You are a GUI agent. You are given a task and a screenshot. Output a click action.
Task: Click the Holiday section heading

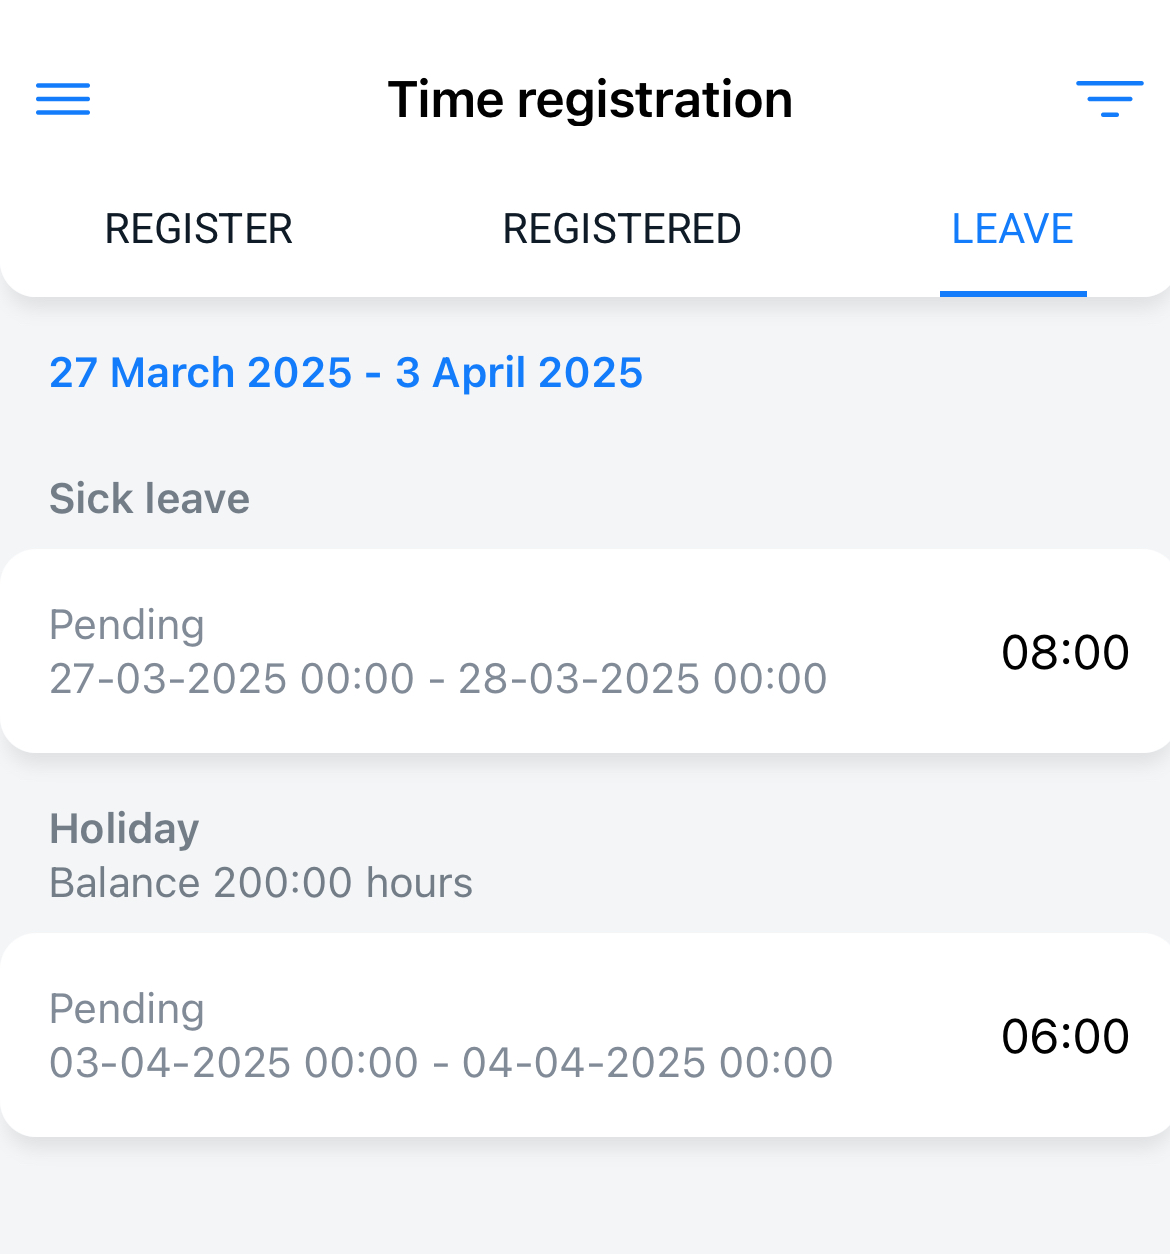(x=124, y=829)
